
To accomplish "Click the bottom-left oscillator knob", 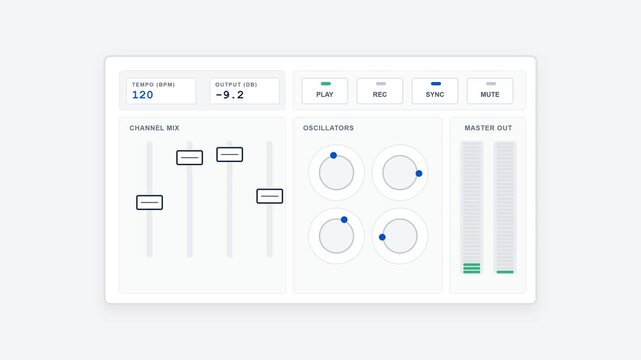I will (x=336, y=236).
